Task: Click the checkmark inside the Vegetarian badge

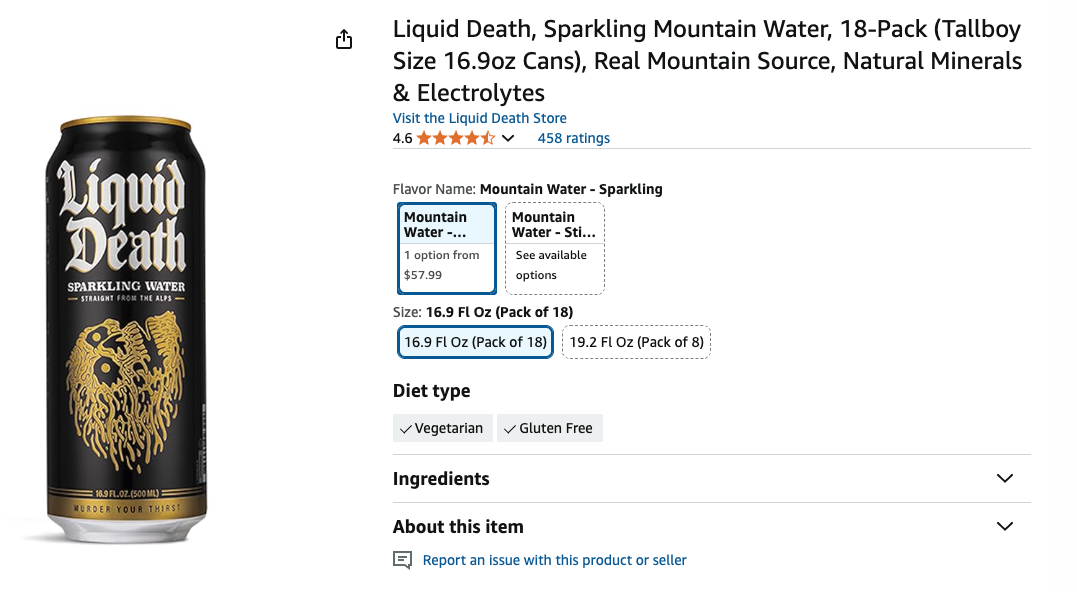Action: [x=404, y=427]
